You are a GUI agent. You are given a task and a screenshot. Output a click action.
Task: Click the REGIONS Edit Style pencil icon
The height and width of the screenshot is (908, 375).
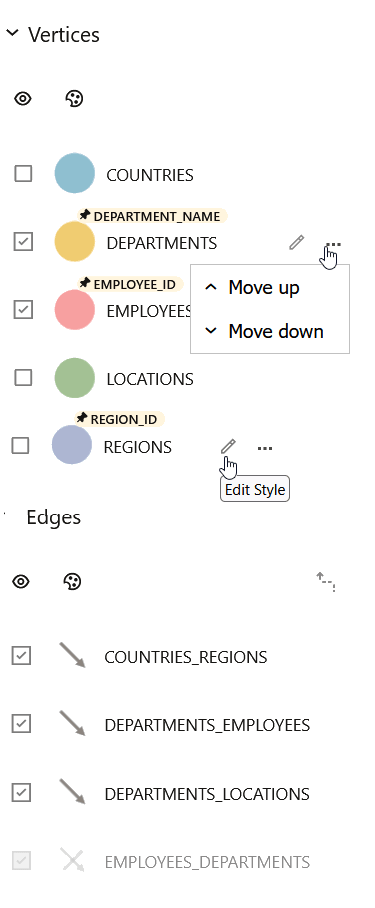point(228,446)
